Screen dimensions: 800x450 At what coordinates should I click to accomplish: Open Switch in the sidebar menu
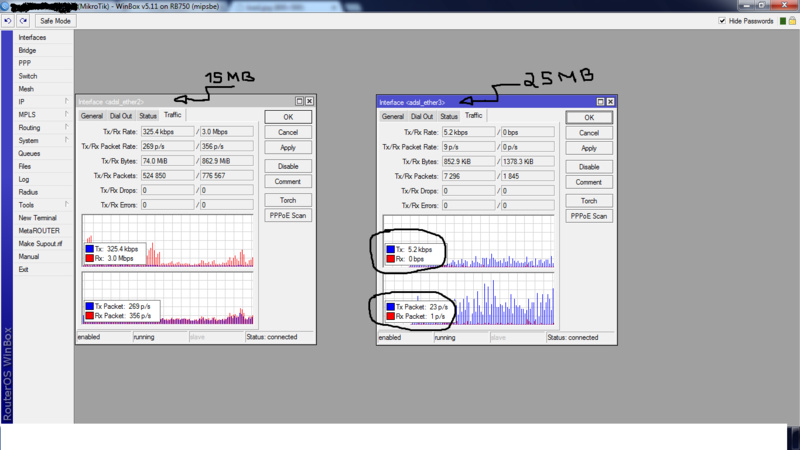28,76
